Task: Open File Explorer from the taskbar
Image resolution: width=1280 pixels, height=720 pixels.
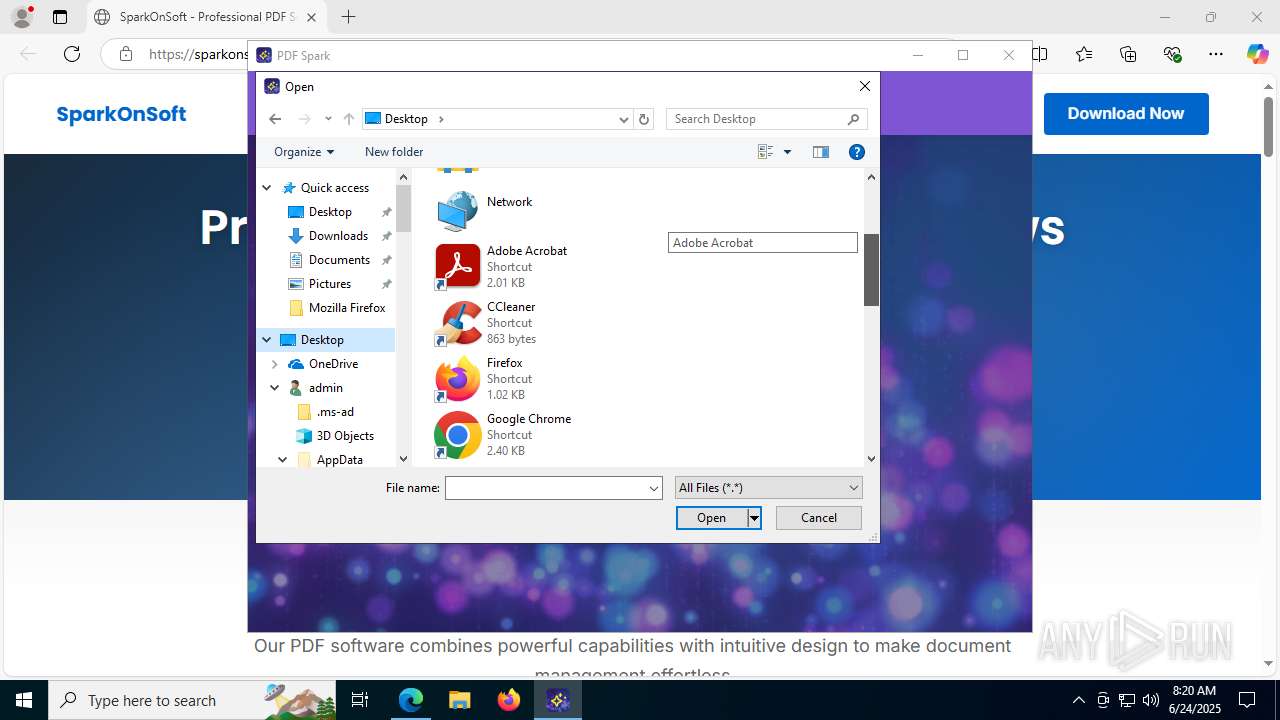Action: (x=459, y=700)
